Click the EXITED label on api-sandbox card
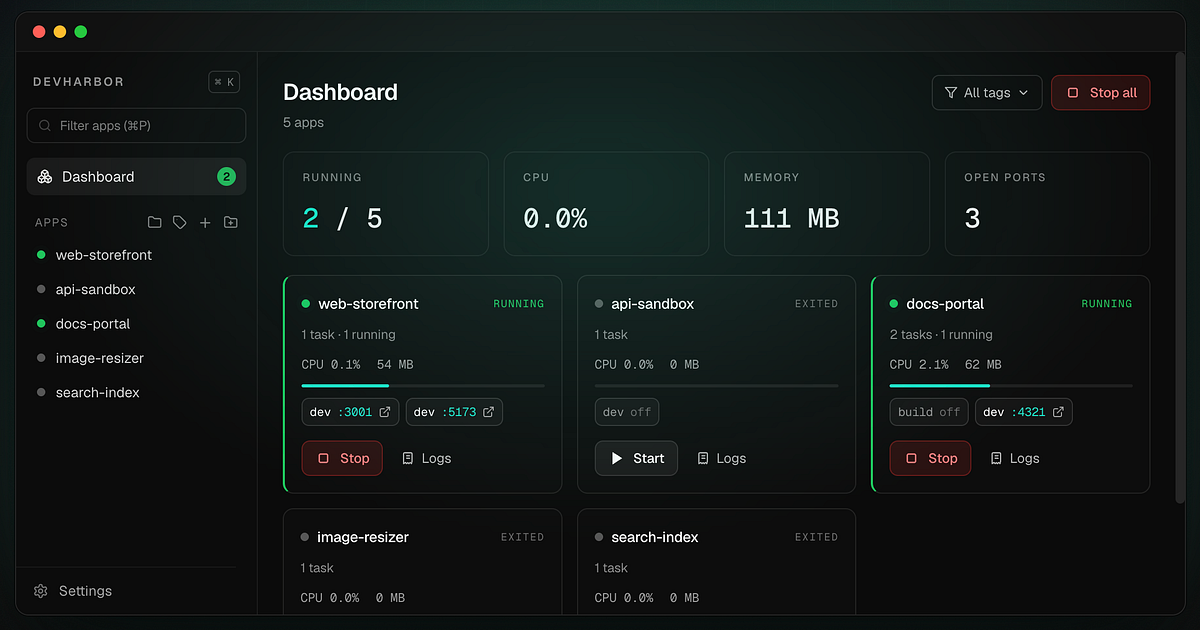1200x630 pixels. (x=817, y=304)
